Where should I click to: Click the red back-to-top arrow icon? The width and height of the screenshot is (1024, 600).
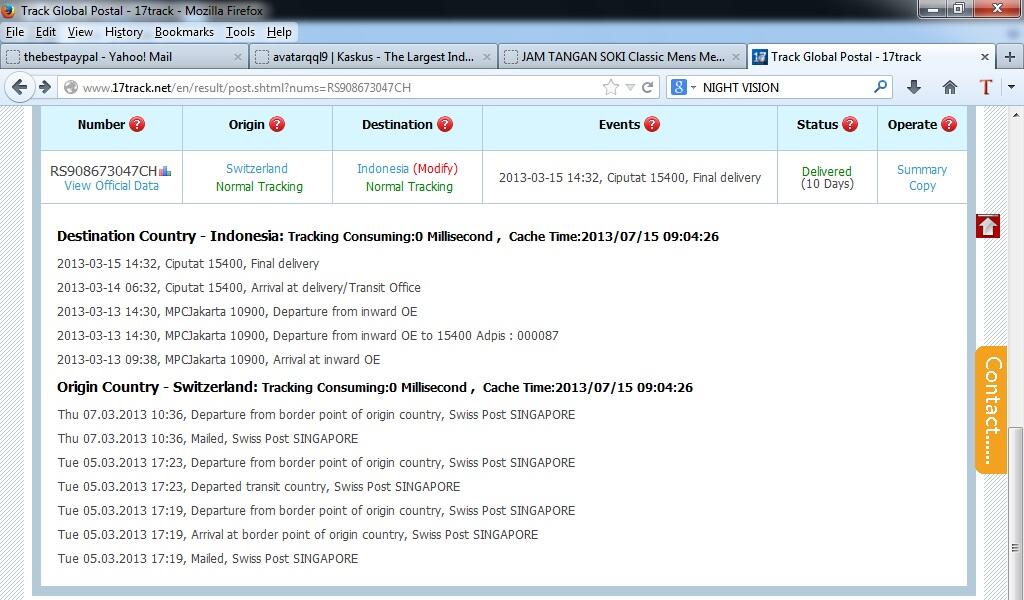tap(987, 227)
